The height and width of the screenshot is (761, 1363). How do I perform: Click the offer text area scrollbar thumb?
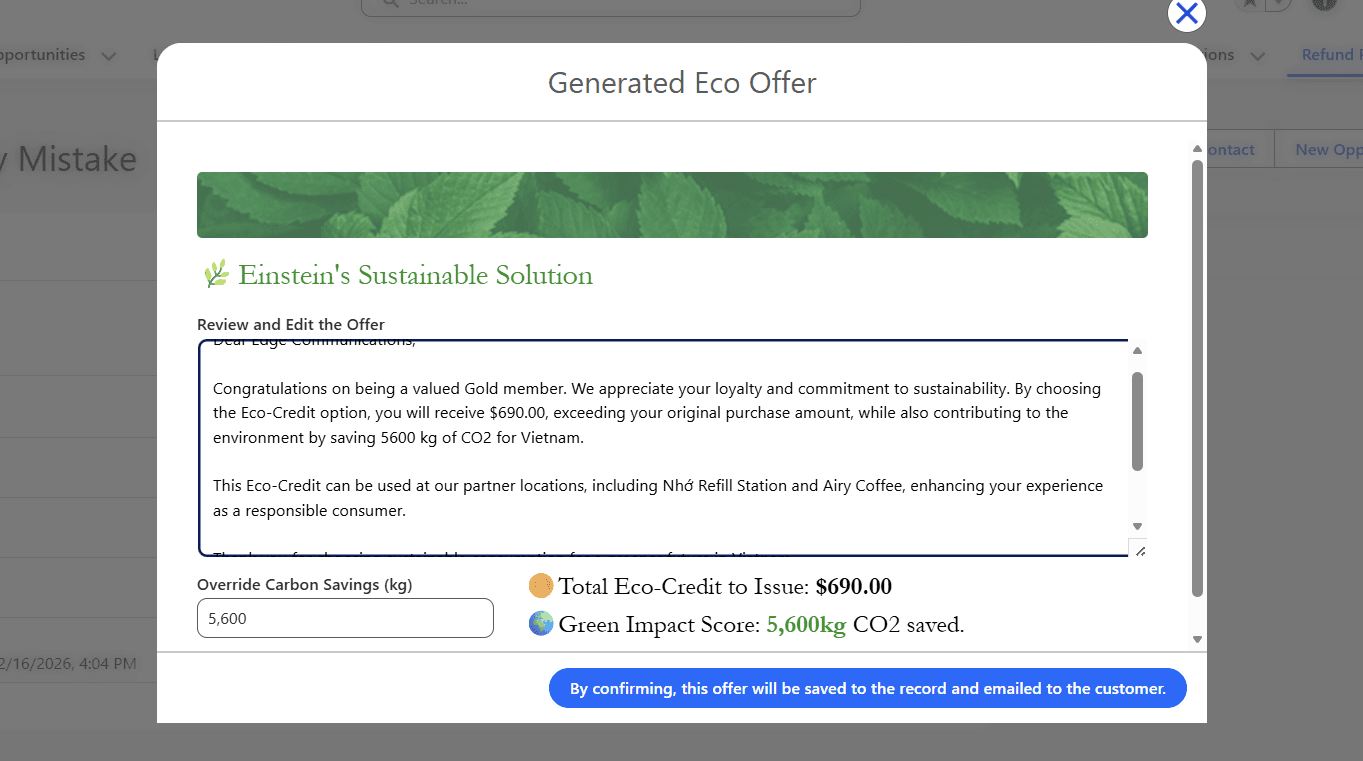coord(1137,420)
